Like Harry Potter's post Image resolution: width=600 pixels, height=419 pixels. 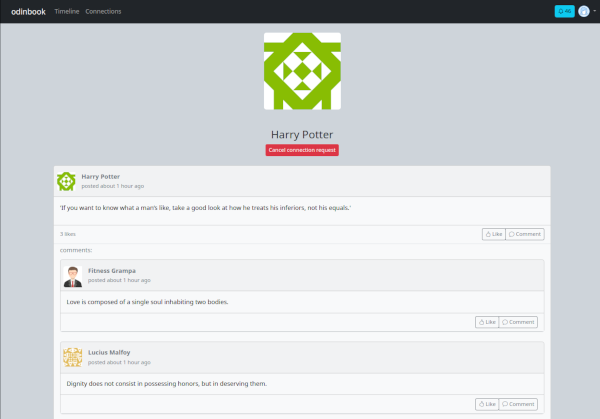(494, 234)
